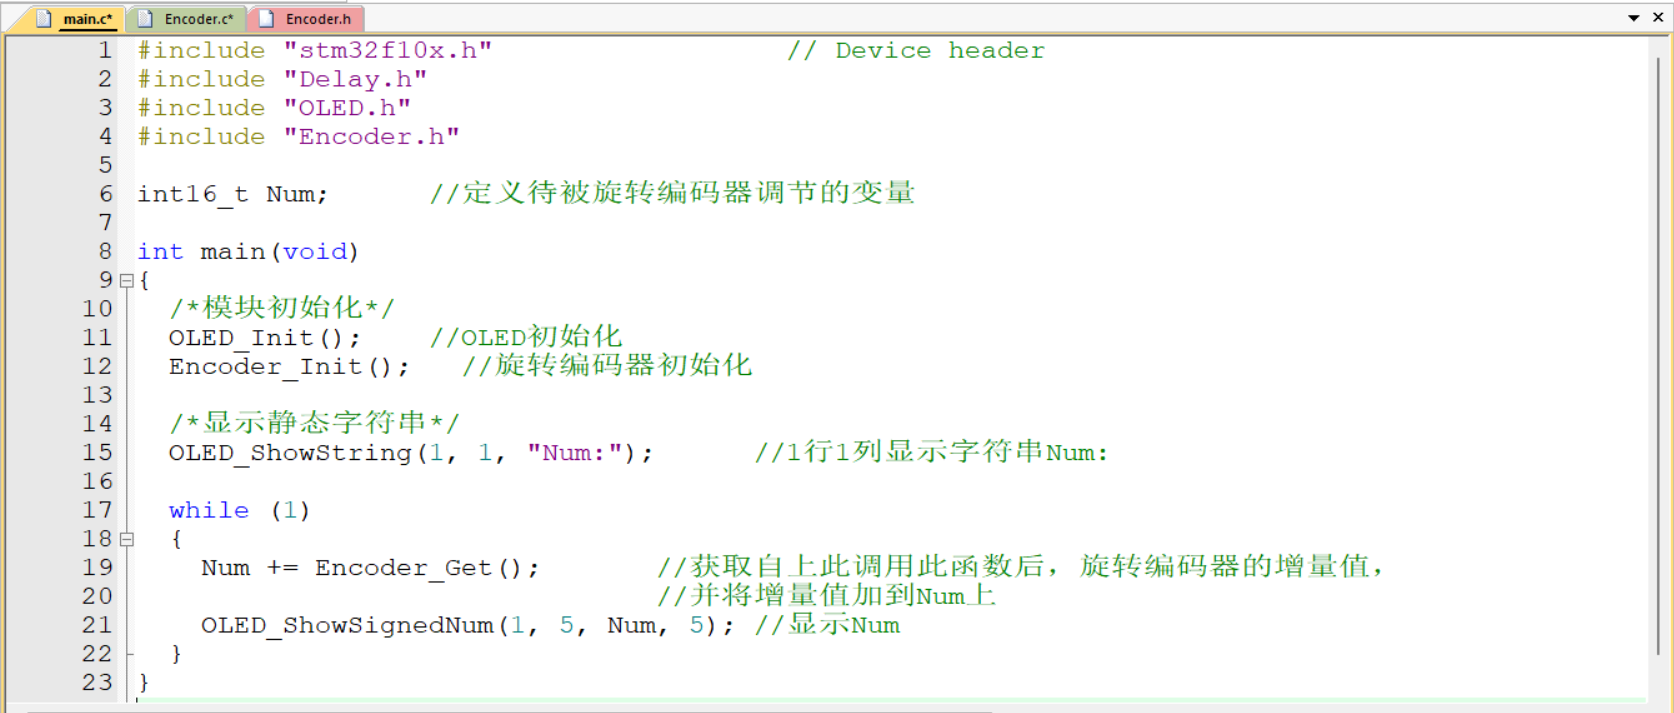Screen dimensions: 1674x713
Task: Click the 'OLED_ShowString' function call
Action: (289, 453)
